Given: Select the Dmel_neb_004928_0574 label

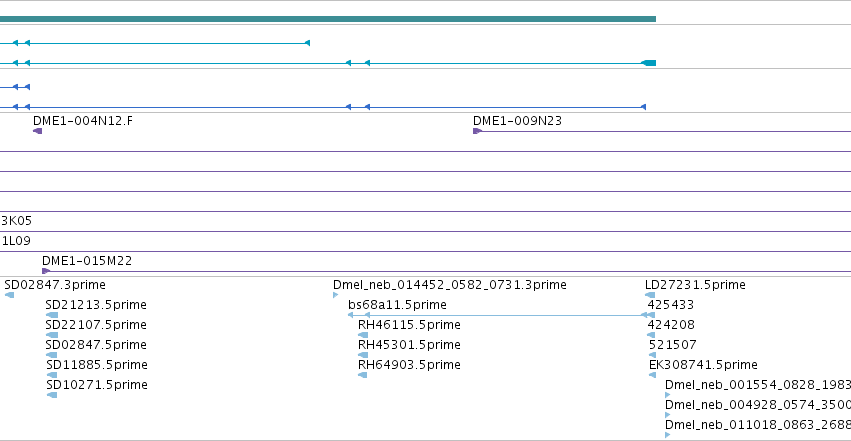Looking at the screenshot, I should (758, 405).
